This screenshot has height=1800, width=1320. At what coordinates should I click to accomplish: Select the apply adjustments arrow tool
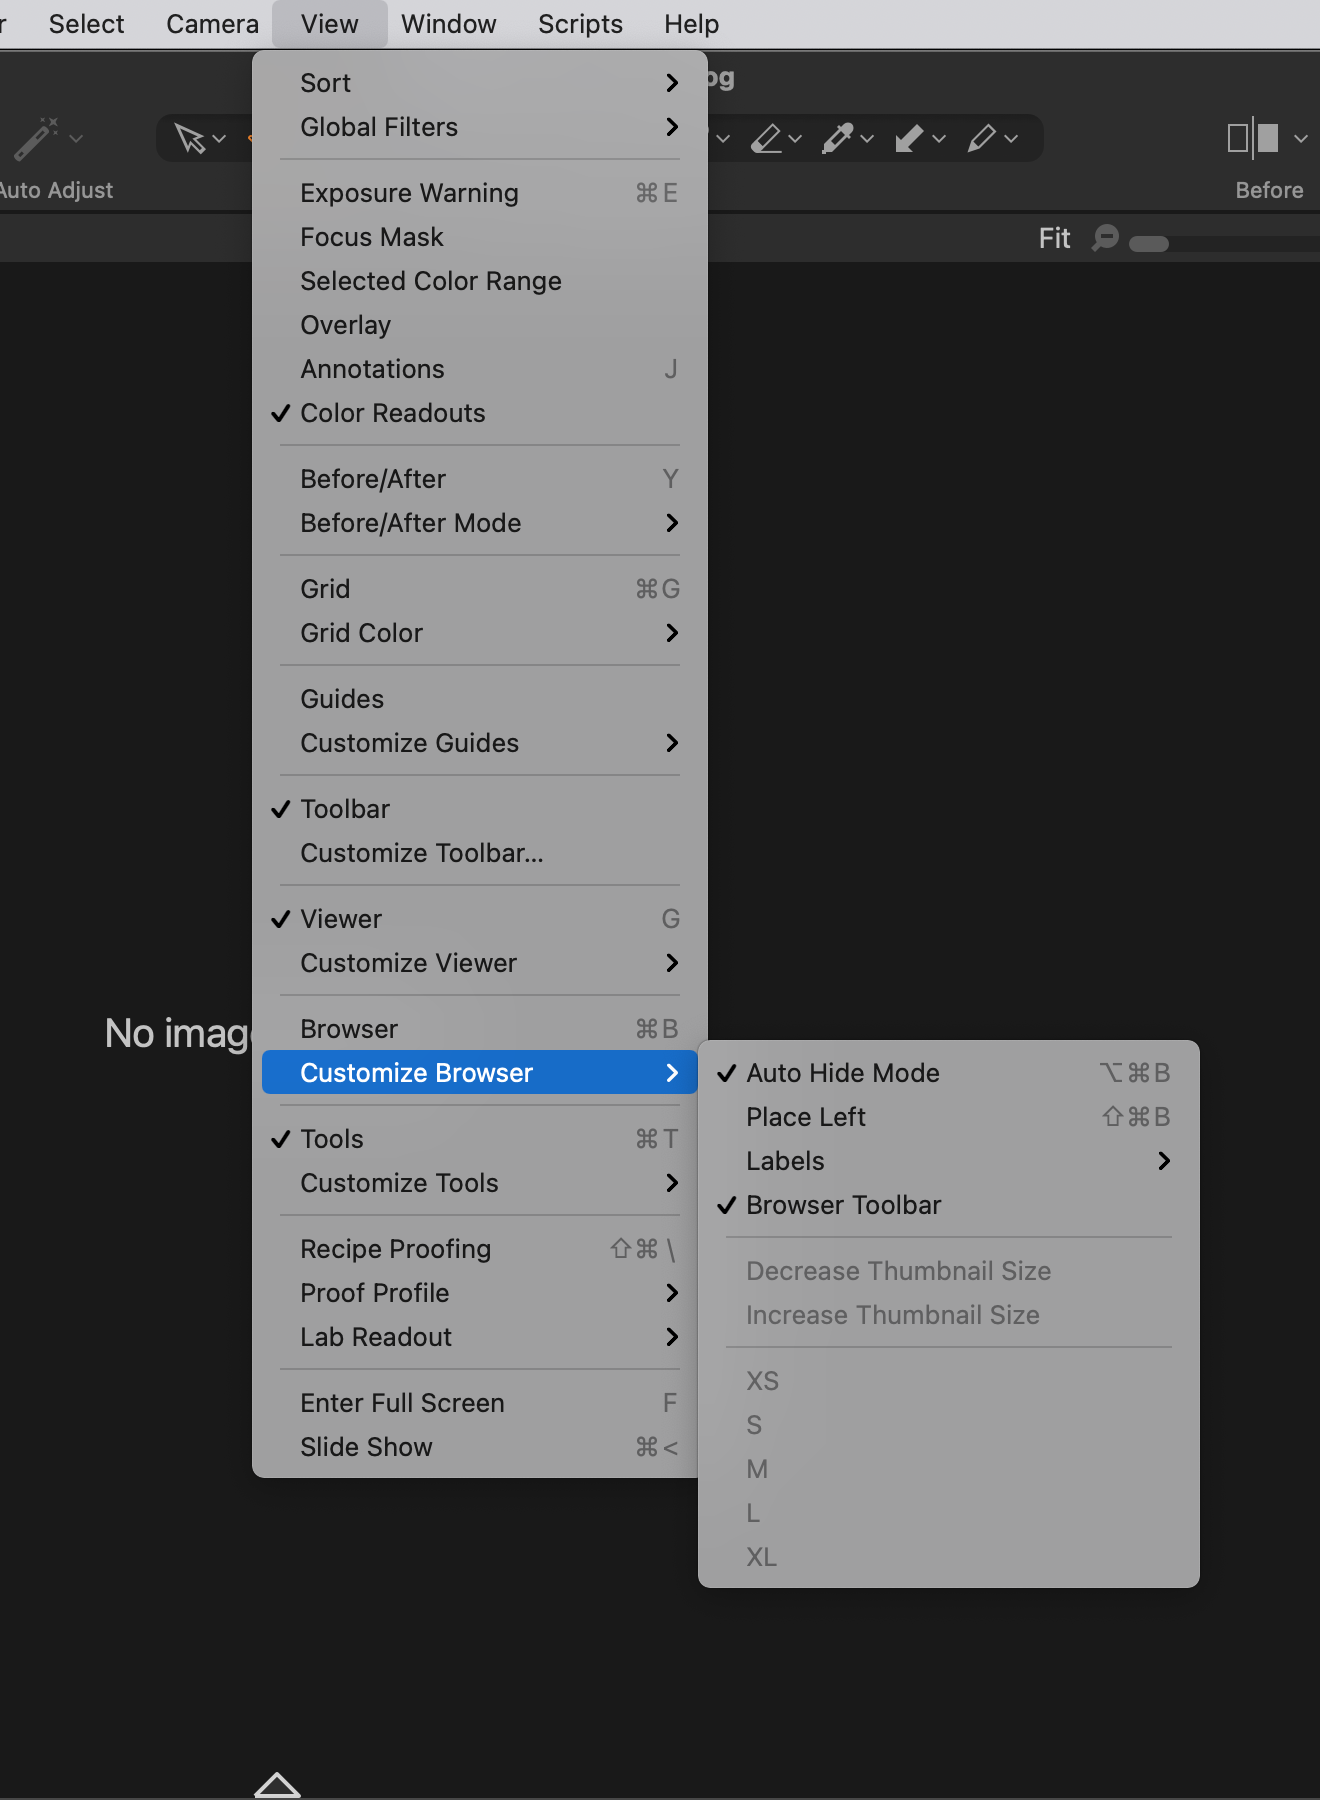[909, 138]
